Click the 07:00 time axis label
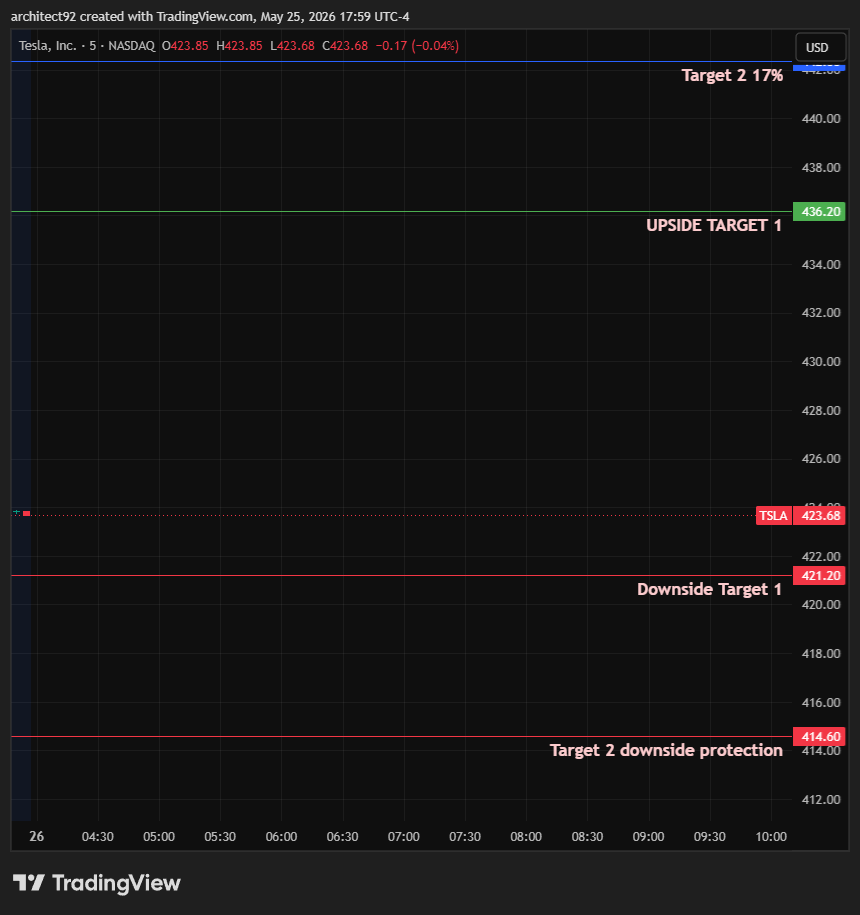 pyautogui.click(x=404, y=836)
